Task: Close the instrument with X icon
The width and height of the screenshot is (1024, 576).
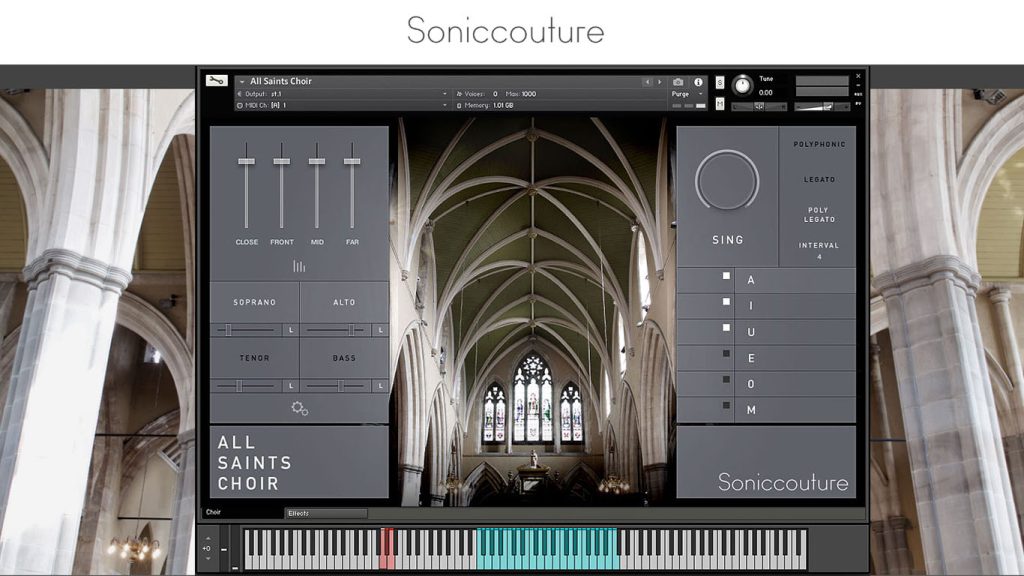Action: click(858, 76)
